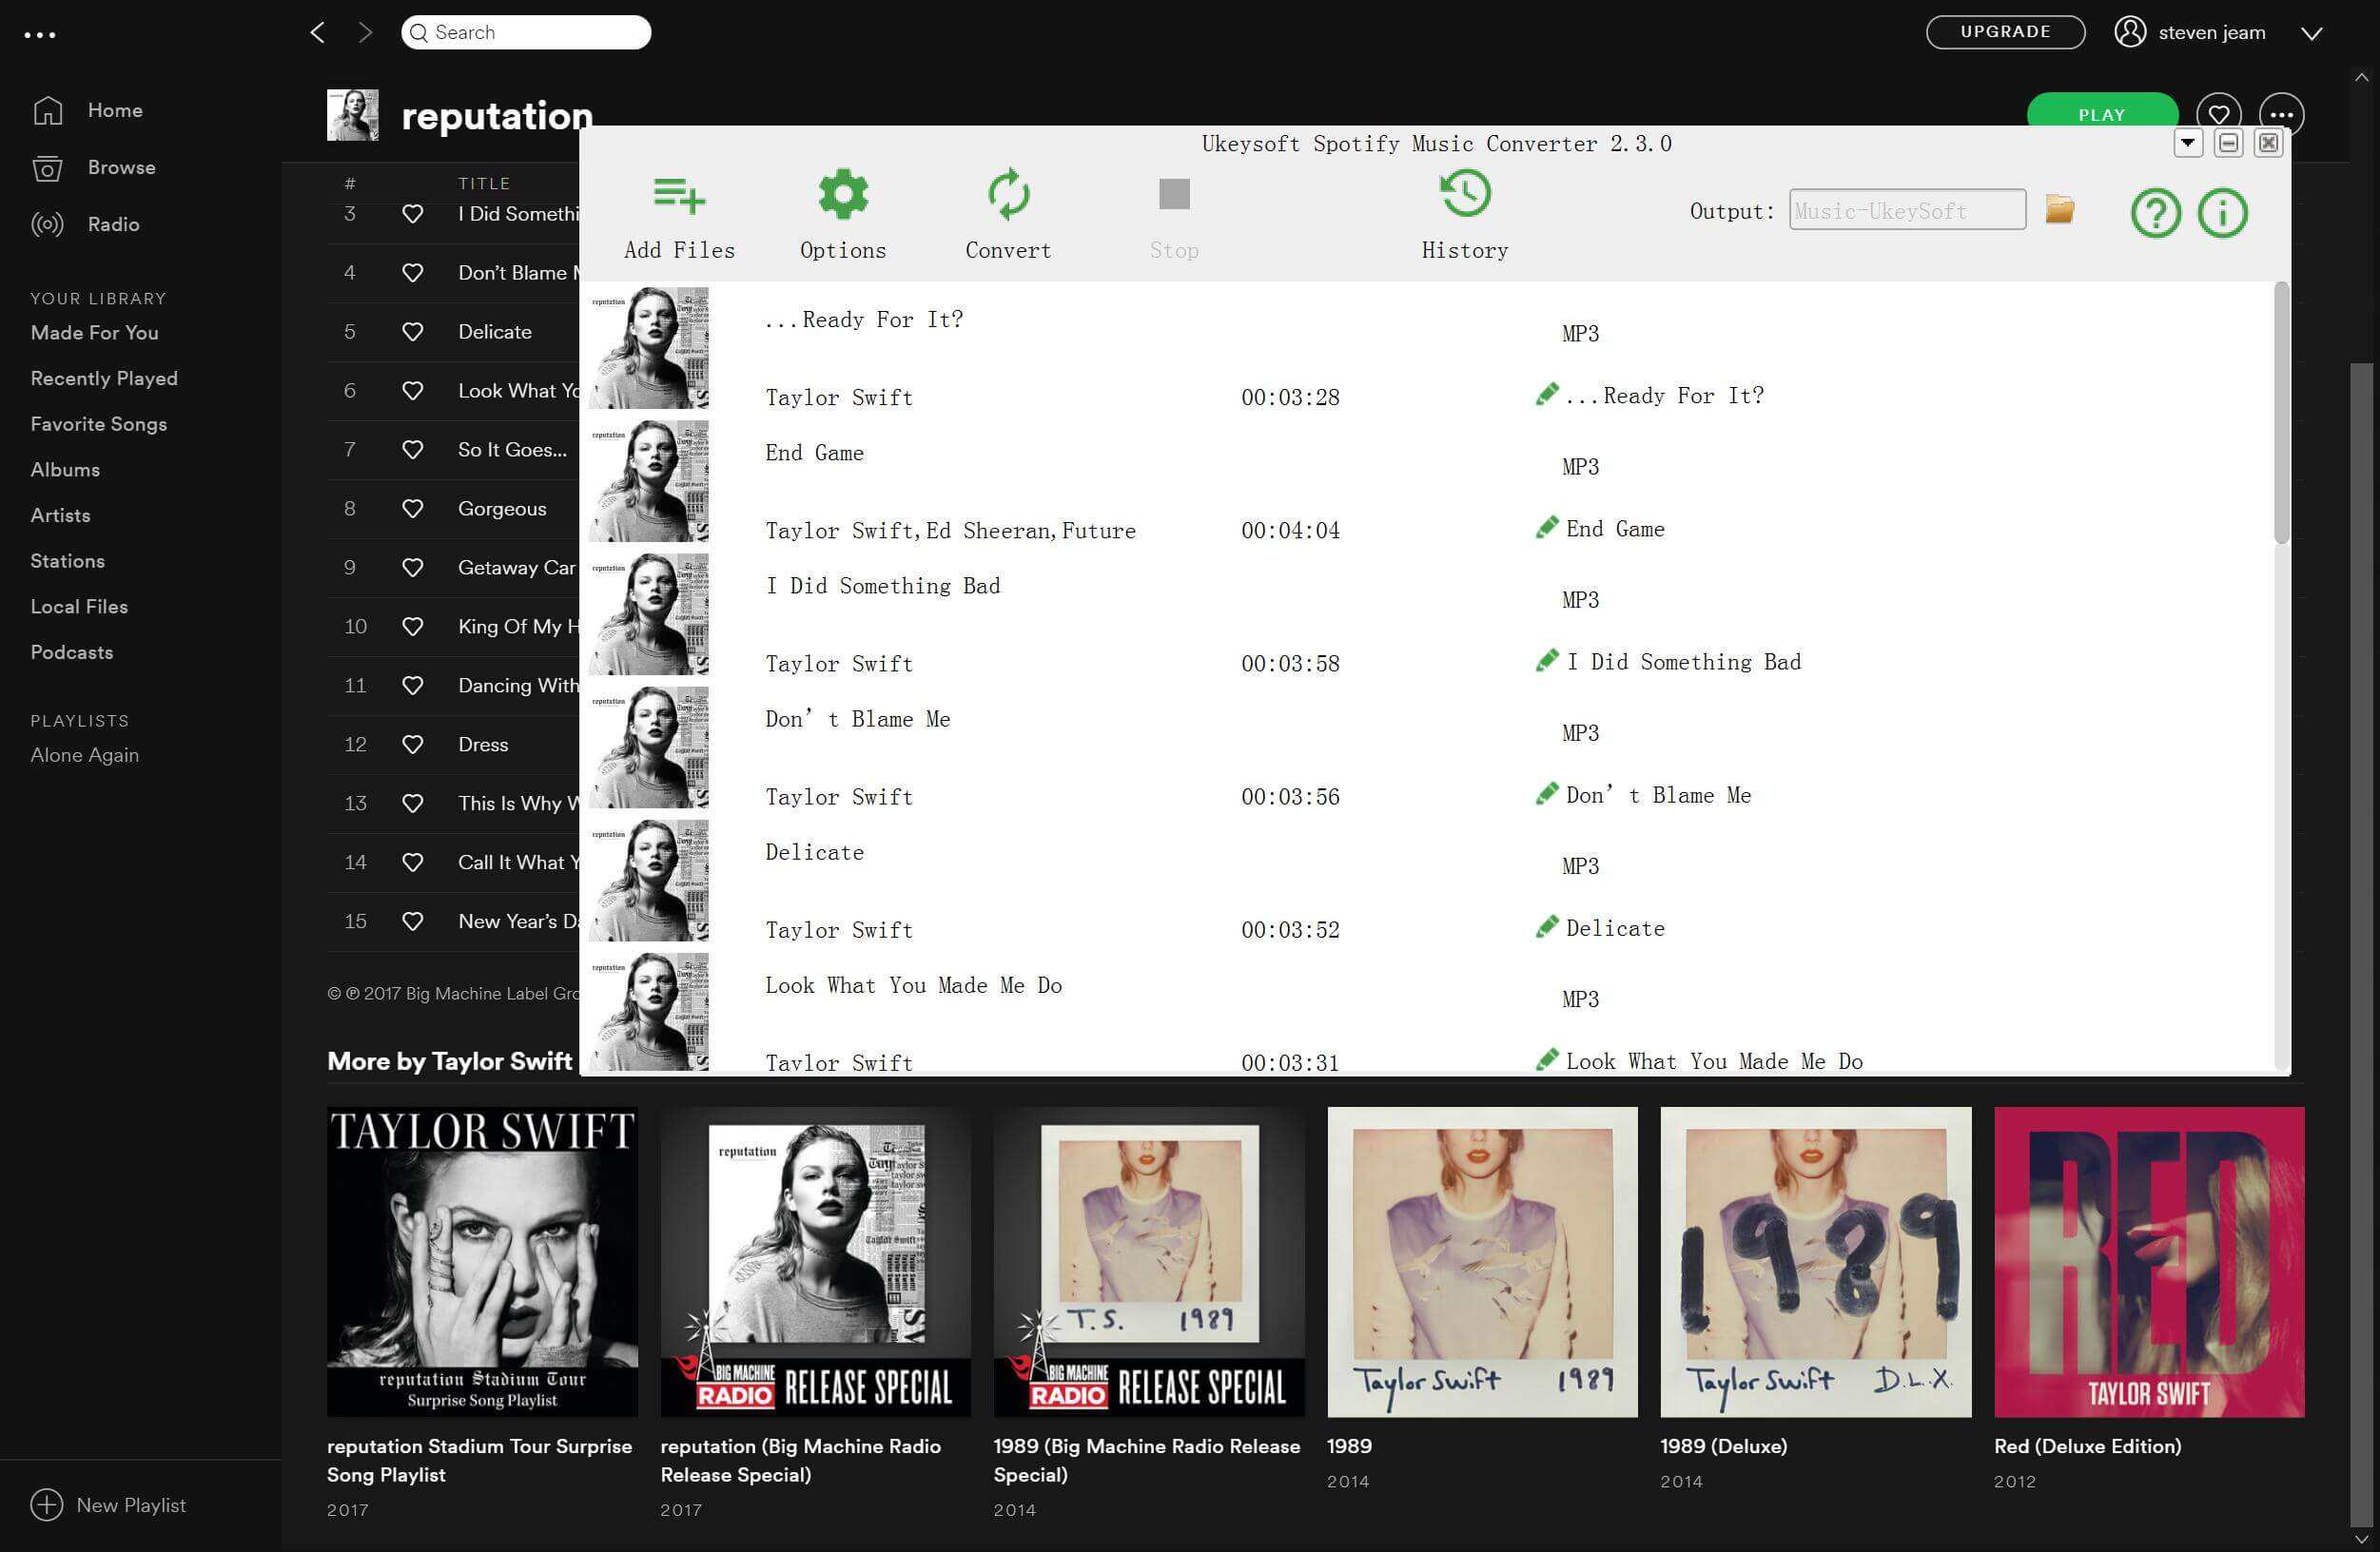The width and height of the screenshot is (2380, 1552).
Task: Click the heart toggle on Gorgeous track
Action: pos(411,508)
